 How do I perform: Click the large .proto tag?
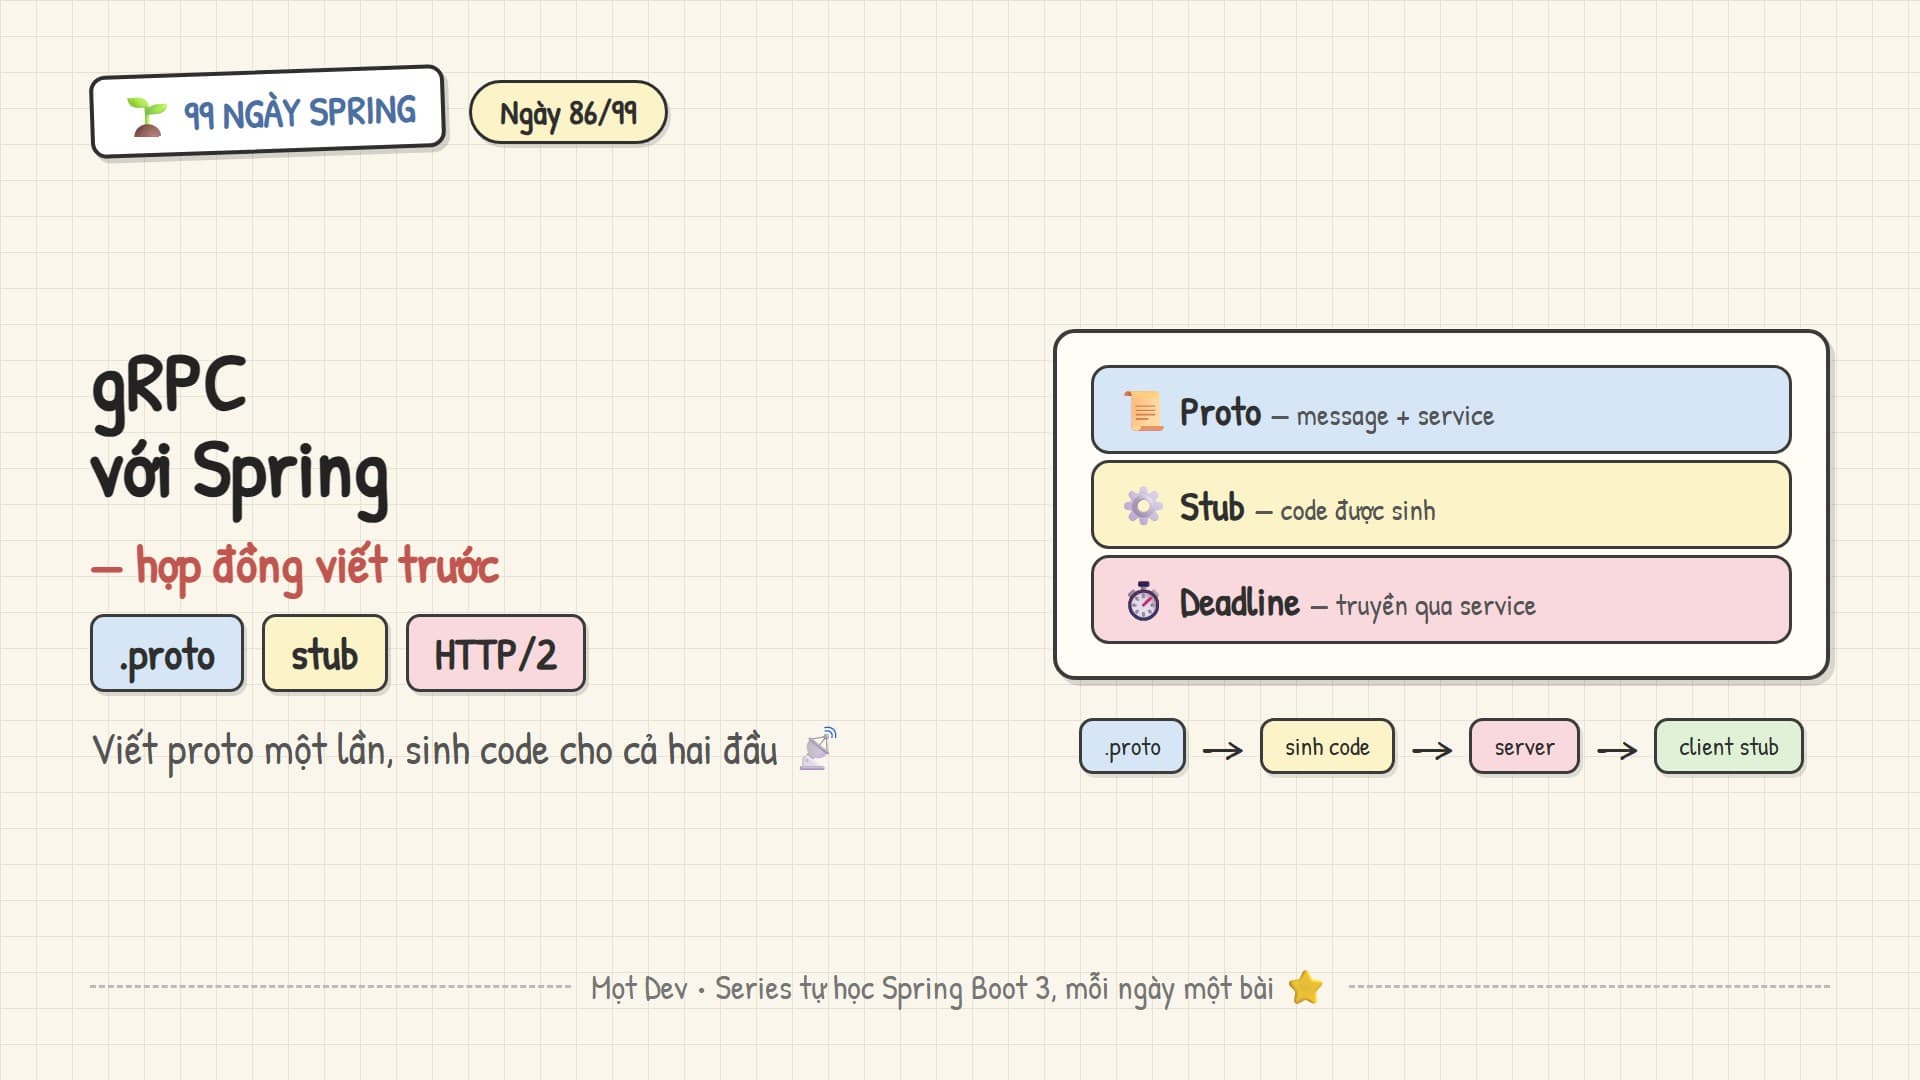[x=167, y=653]
